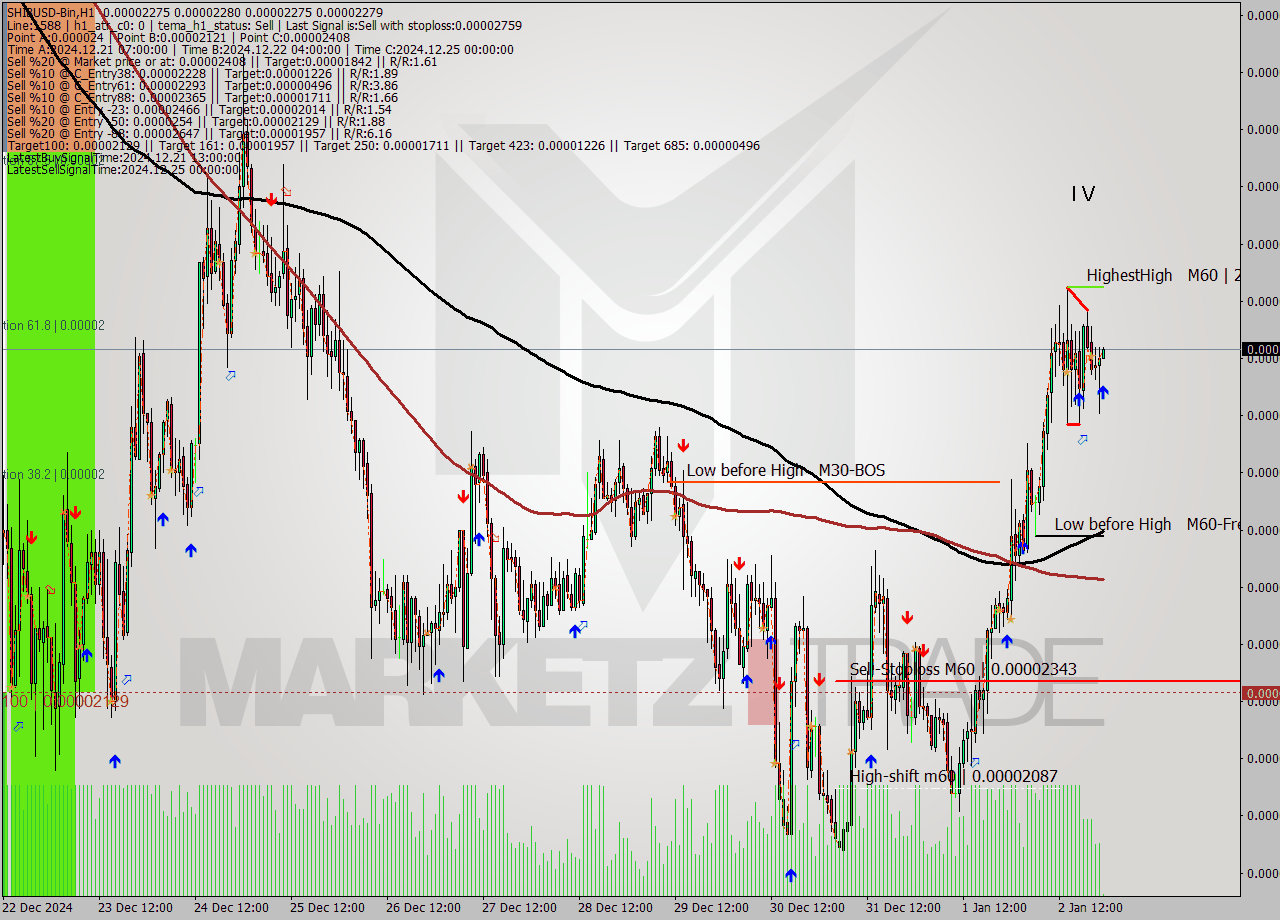Click the '2 Jan 12:00' time label
This screenshot has width=1280, height=920.
pyautogui.click(x=1091, y=908)
